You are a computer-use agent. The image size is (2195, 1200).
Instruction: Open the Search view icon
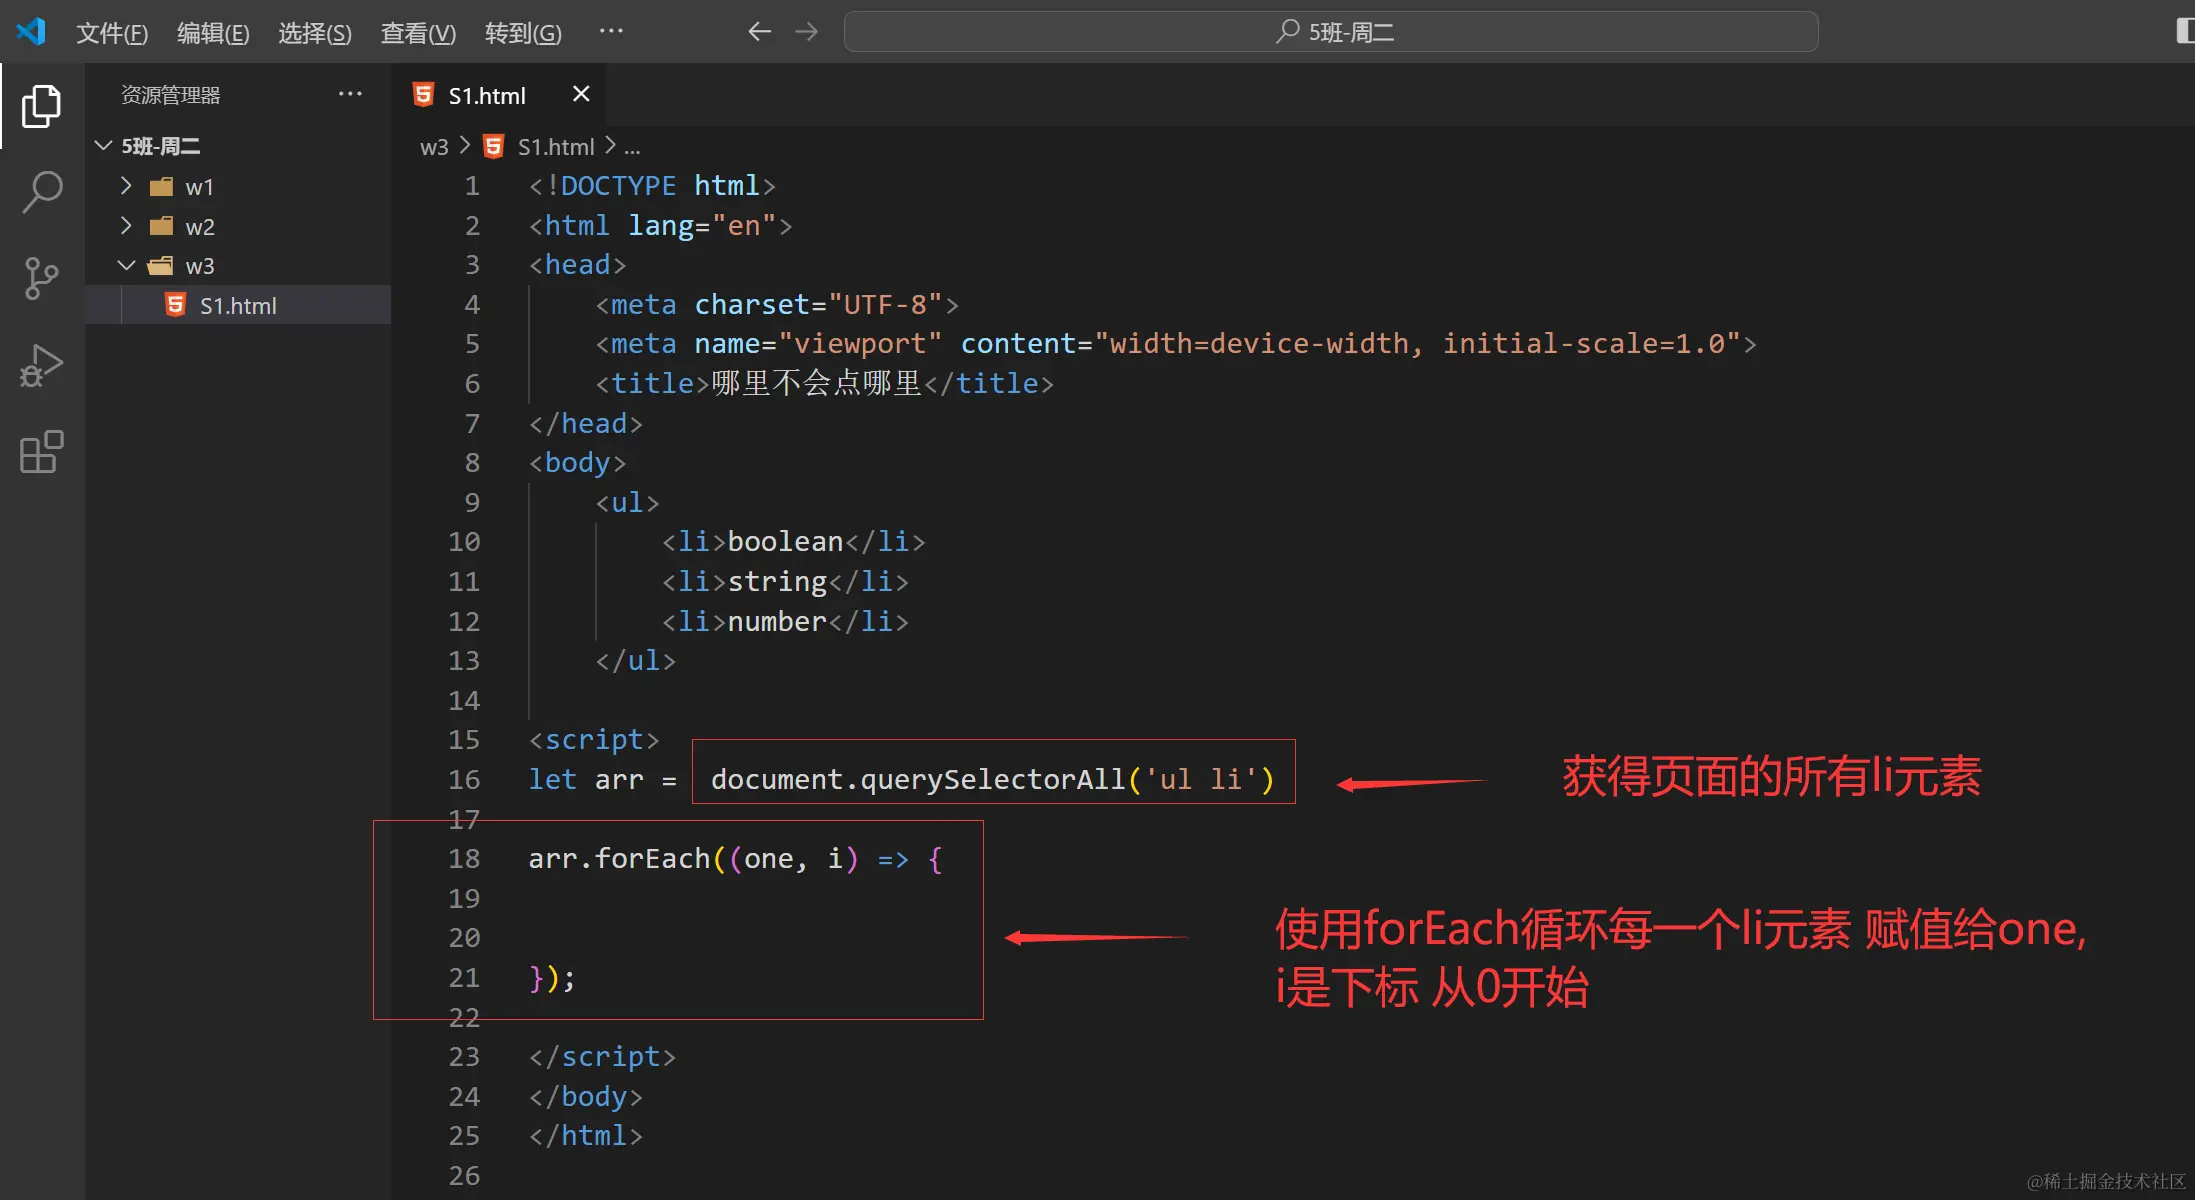(x=41, y=191)
